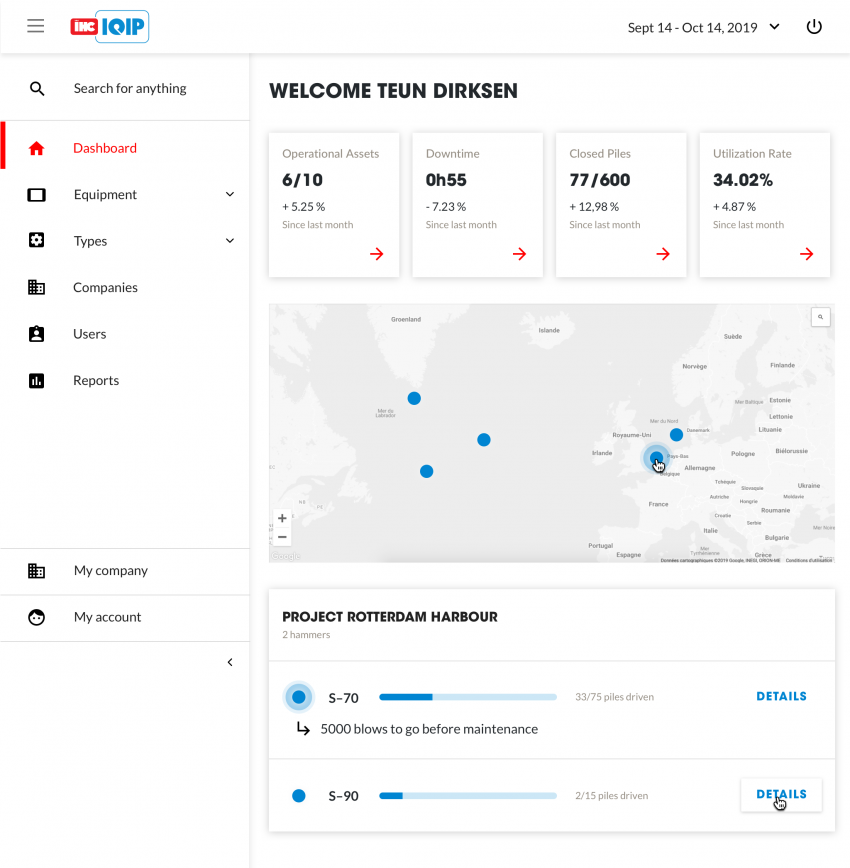Open the map search icon button
Viewport: 850px width, 868px height.
click(x=821, y=317)
